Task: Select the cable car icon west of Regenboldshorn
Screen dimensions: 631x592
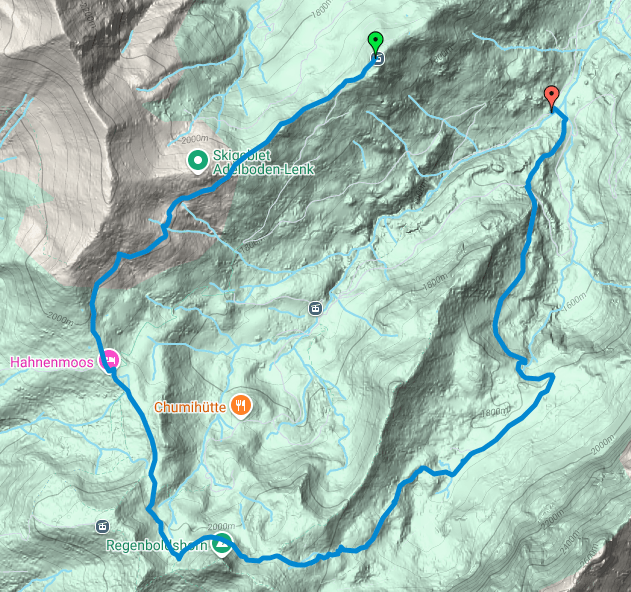Action: tap(102, 526)
